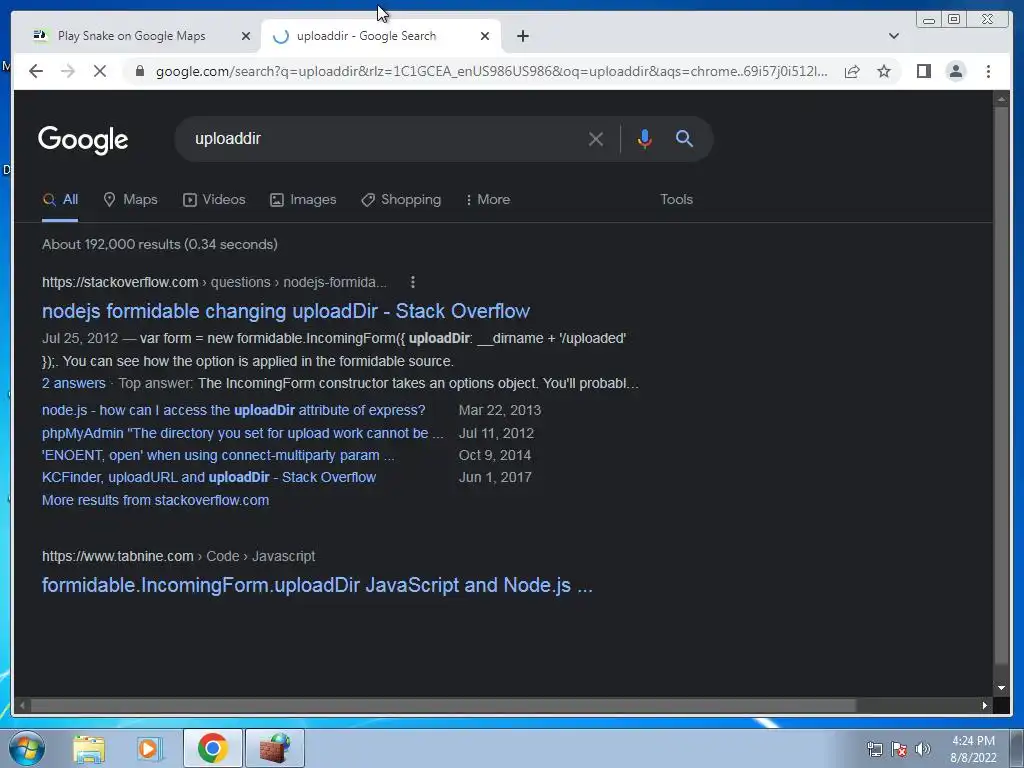The width and height of the screenshot is (1024, 768).
Task: Select the All results tab
Action: pos(60,200)
